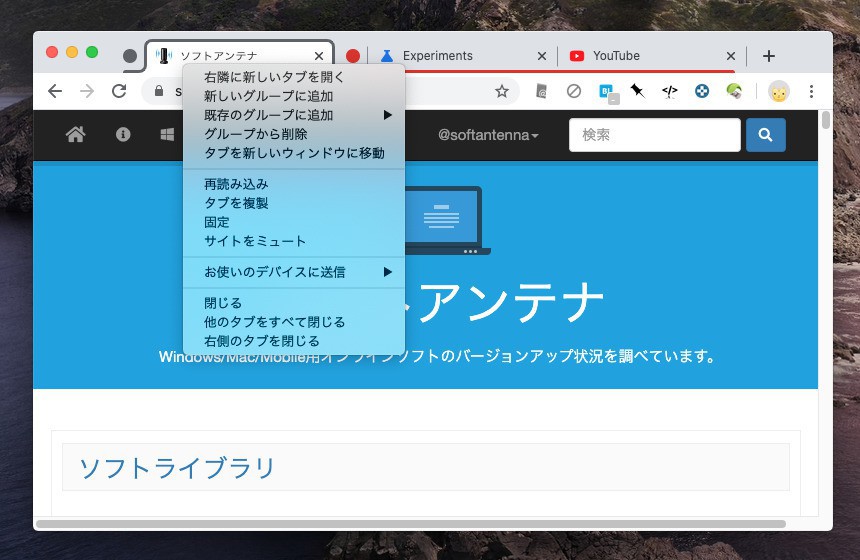Reload the page with the refresh icon
Image resolution: width=860 pixels, height=560 pixels.
click(x=119, y=91)
